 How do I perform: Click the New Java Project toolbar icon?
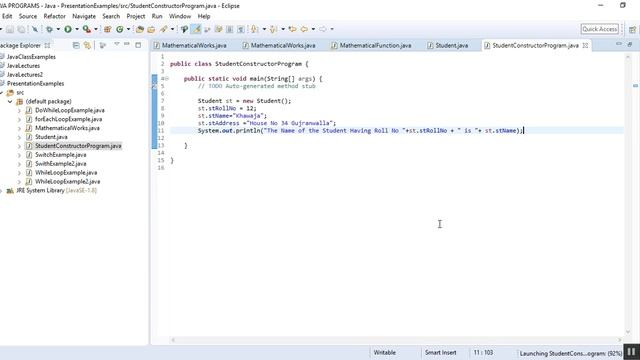pyautogui.click(x=108, y=29)
